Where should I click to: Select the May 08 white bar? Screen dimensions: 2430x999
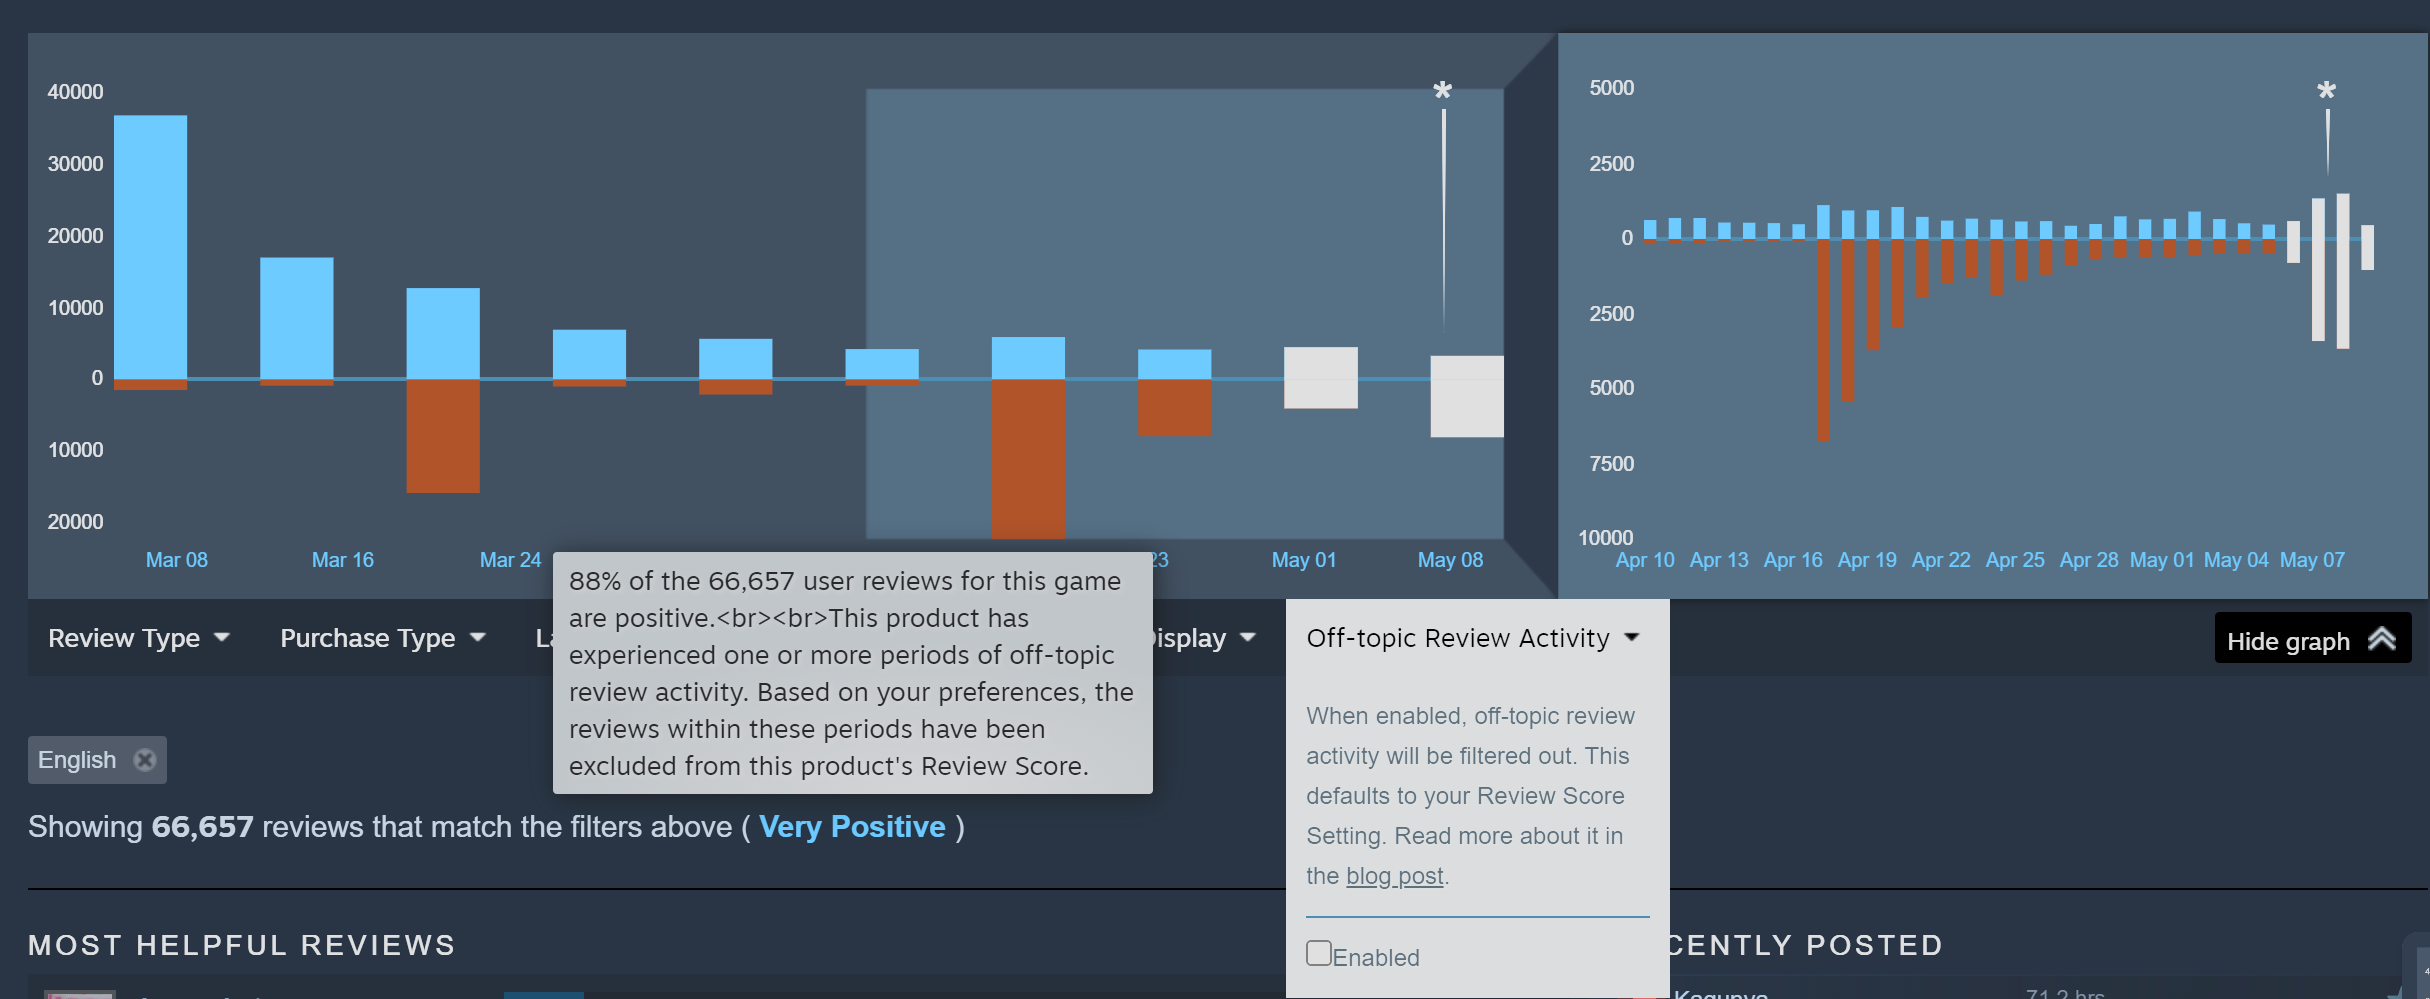click(x=1467, y=396)
